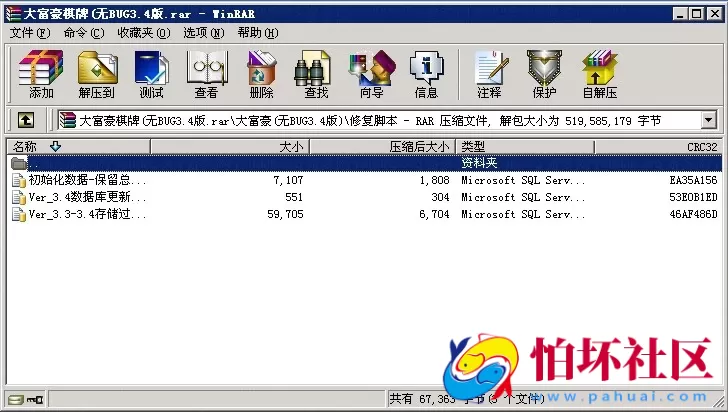The height and width of the screenshot is (412, 728).
Task: Open the Favorites (收藏夹) menu
Action: (144, 33)
